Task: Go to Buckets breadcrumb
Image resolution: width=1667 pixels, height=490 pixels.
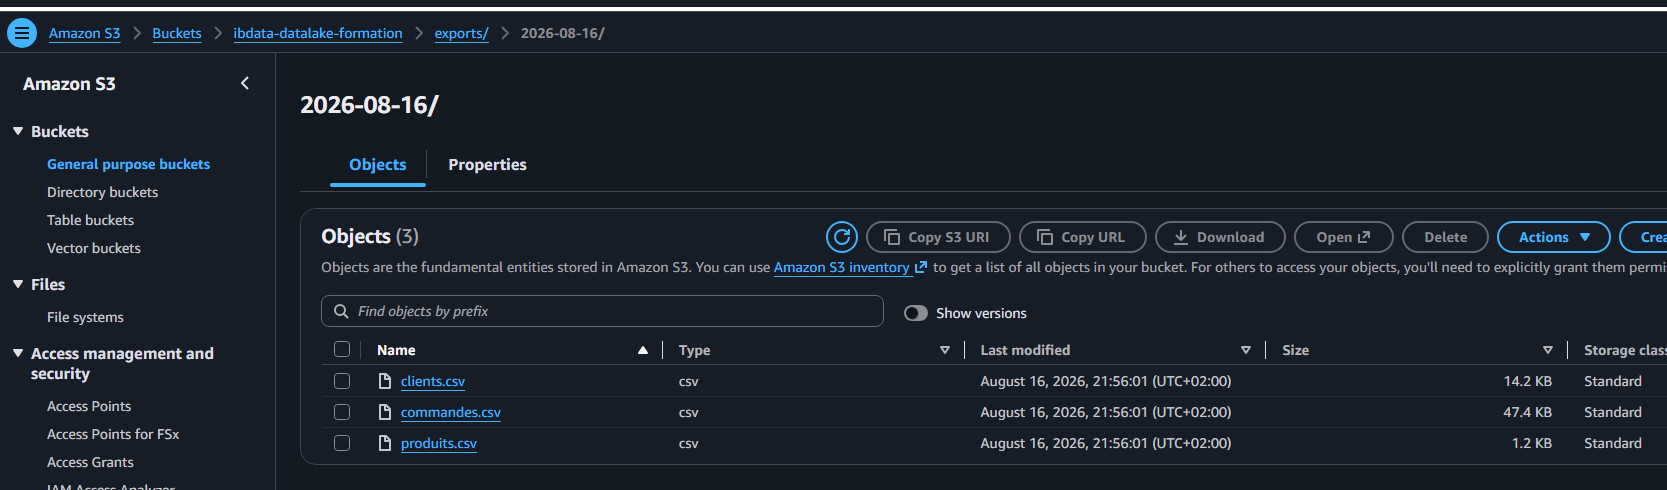Action: (176, 33)
